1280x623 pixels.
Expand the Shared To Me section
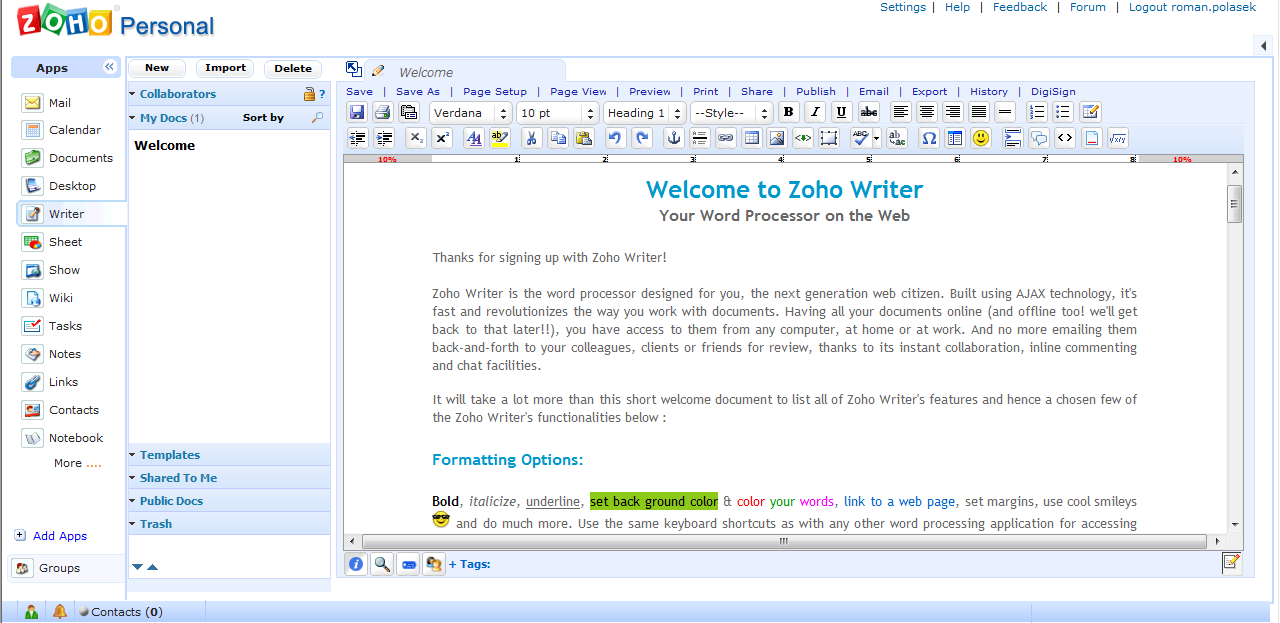pyautogui.click(x=229, y=478)
